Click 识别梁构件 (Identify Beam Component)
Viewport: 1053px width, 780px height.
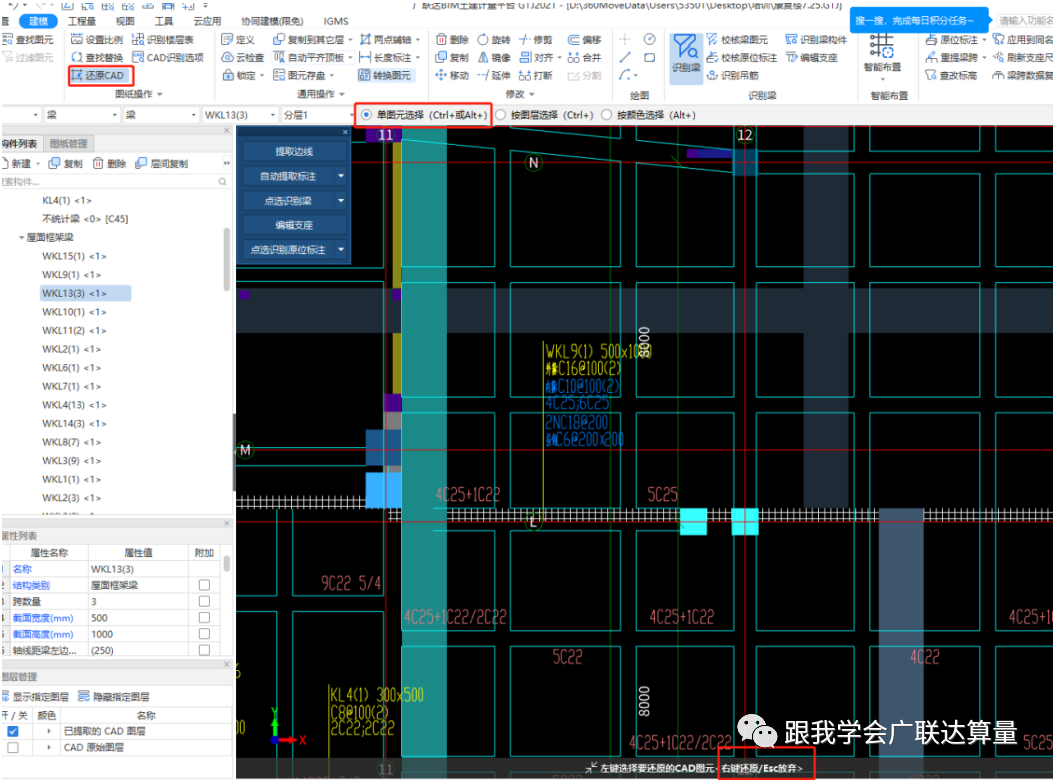click(816, 40)
